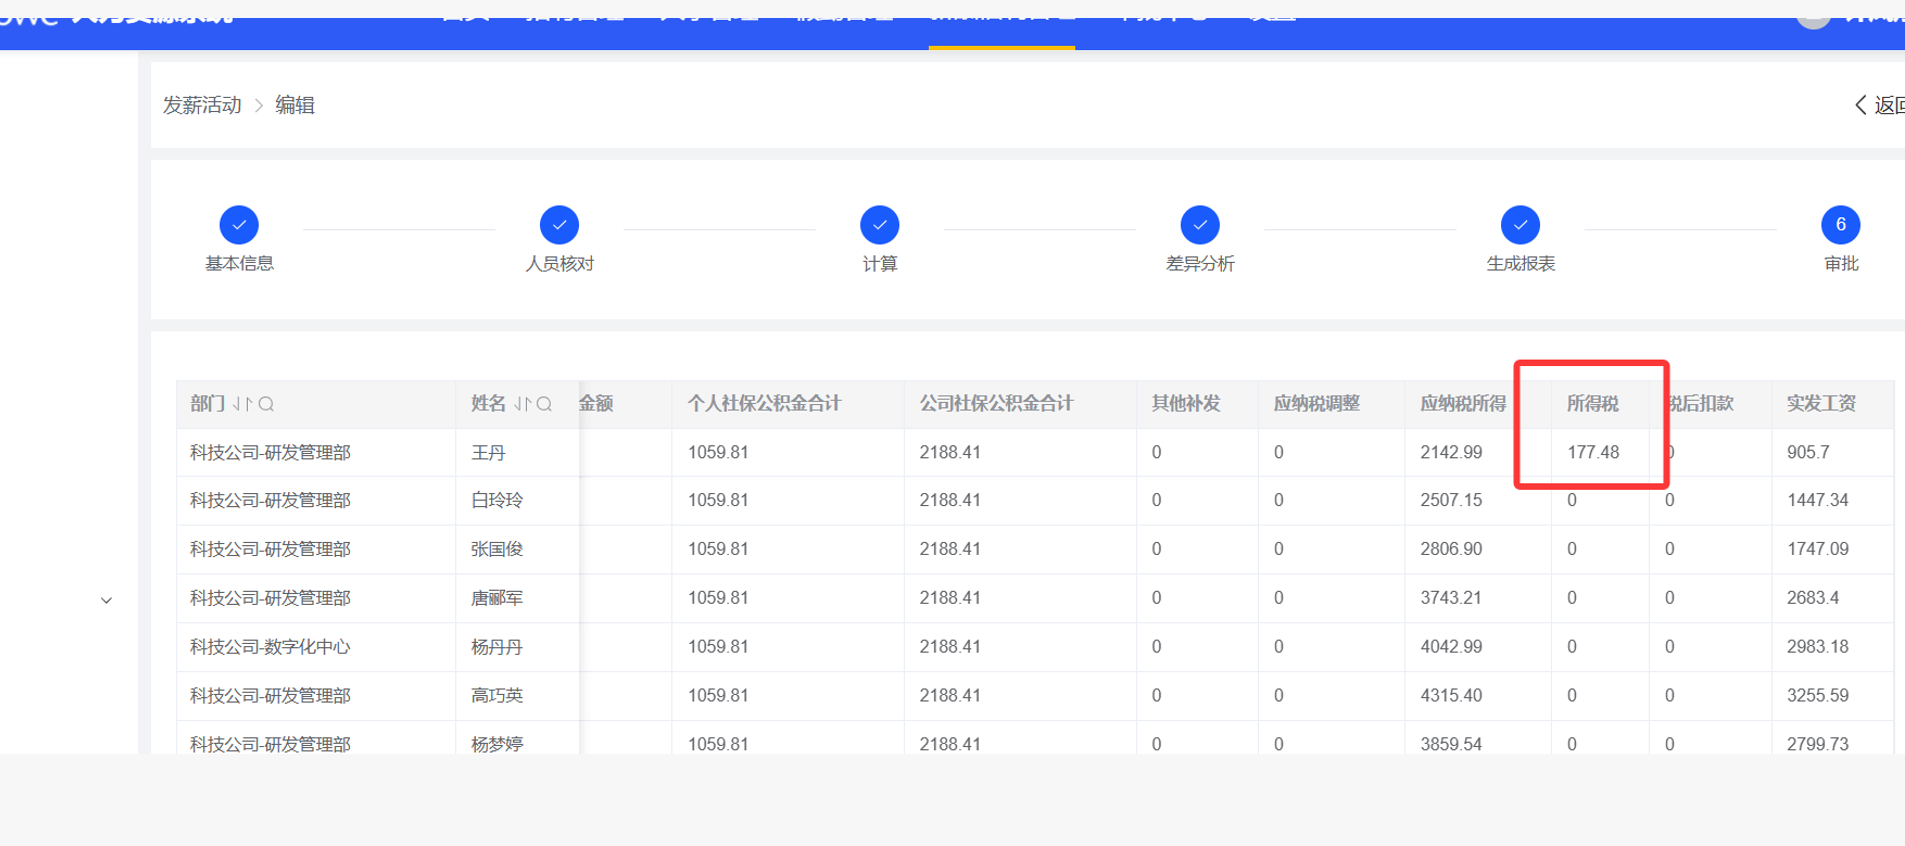Select the 实发工资 column header
The width and height of the screenshot is (1905, 846).
(1821, 404)
